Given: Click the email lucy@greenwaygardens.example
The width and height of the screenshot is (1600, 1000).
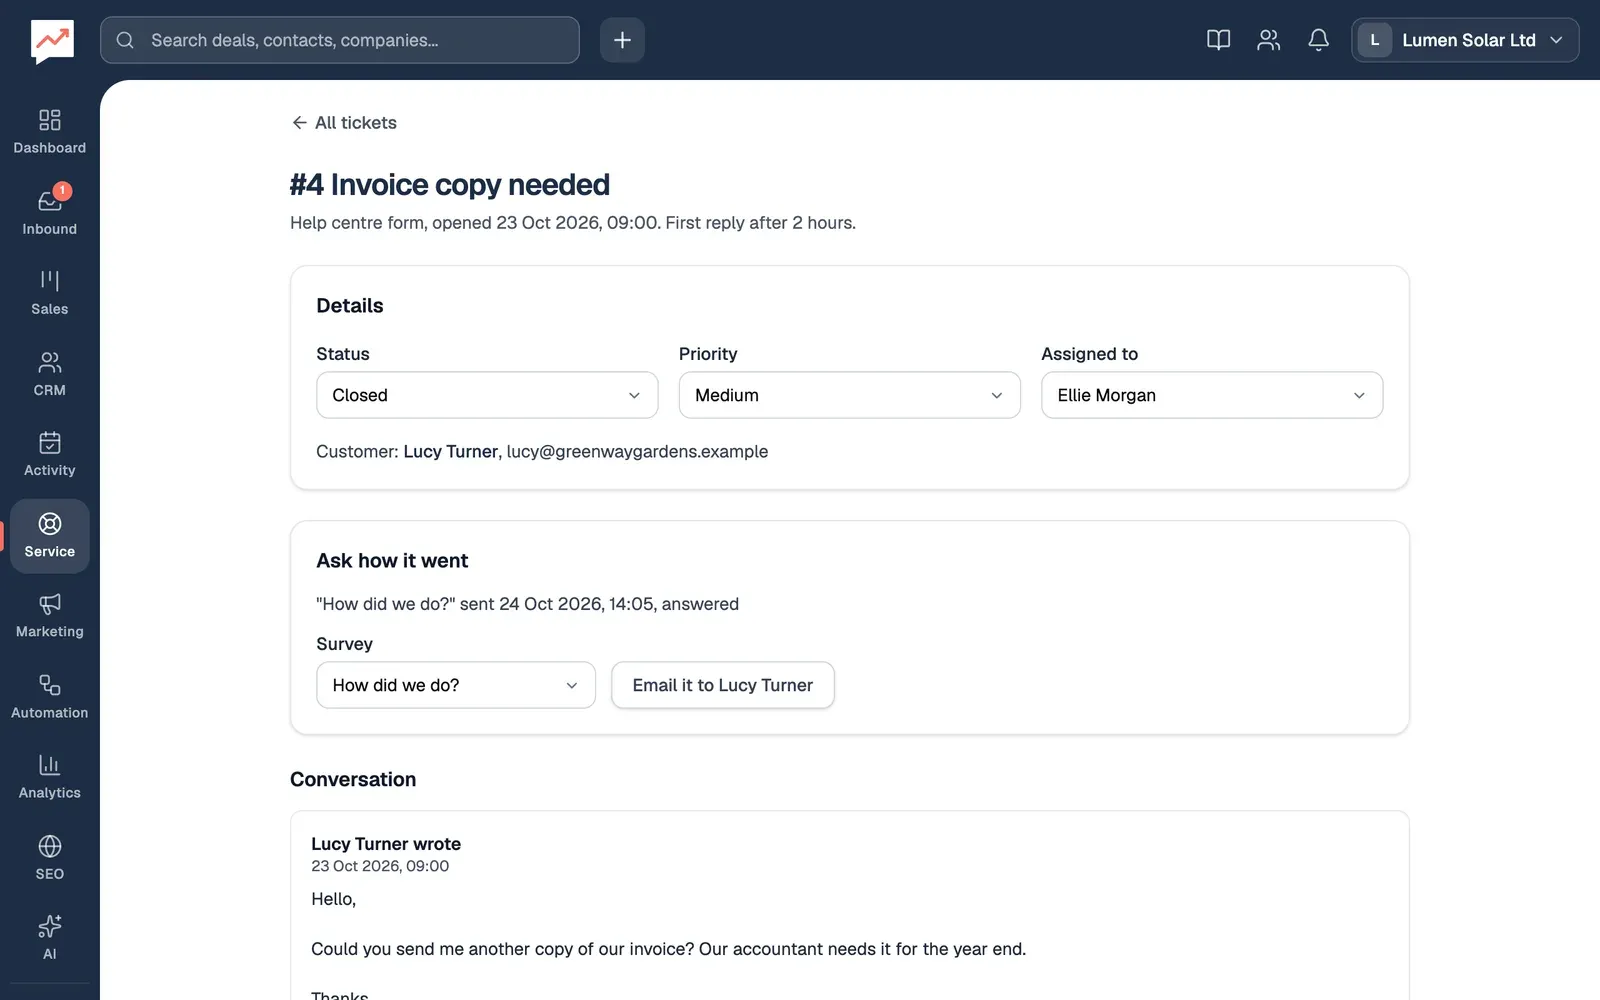Looking at the screenshot, I should coord(637,451).
